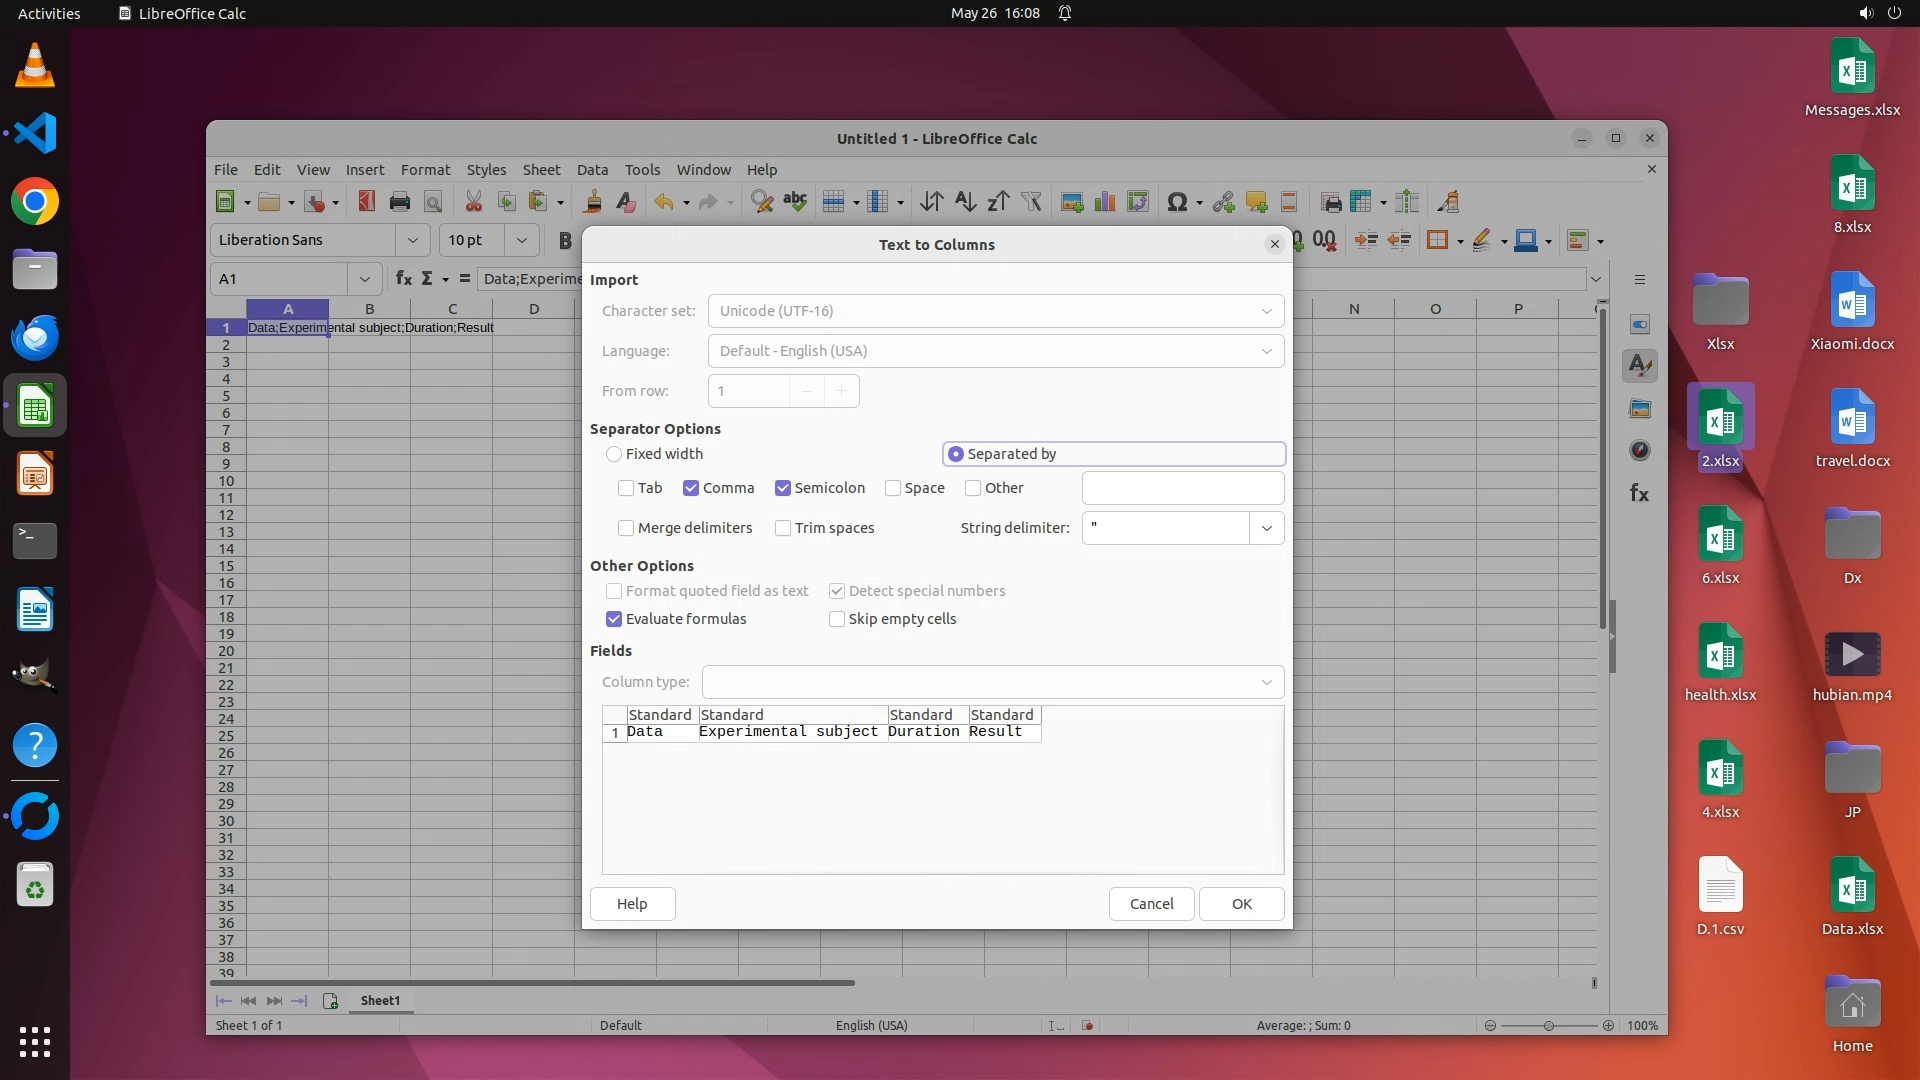Expand the String delimiter dropdown
This screenshot has width=1920, height=1080.
pyautogui.click(x=1266, y=528)
